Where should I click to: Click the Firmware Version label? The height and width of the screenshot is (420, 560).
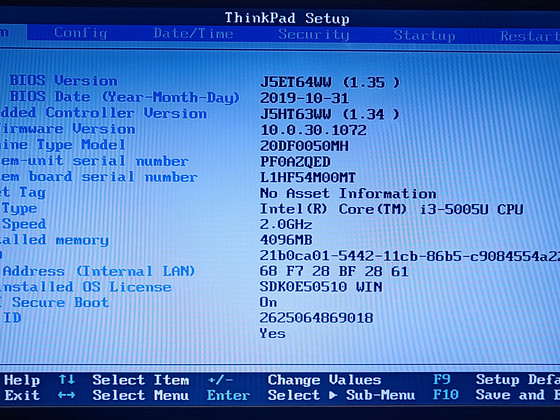68,129
